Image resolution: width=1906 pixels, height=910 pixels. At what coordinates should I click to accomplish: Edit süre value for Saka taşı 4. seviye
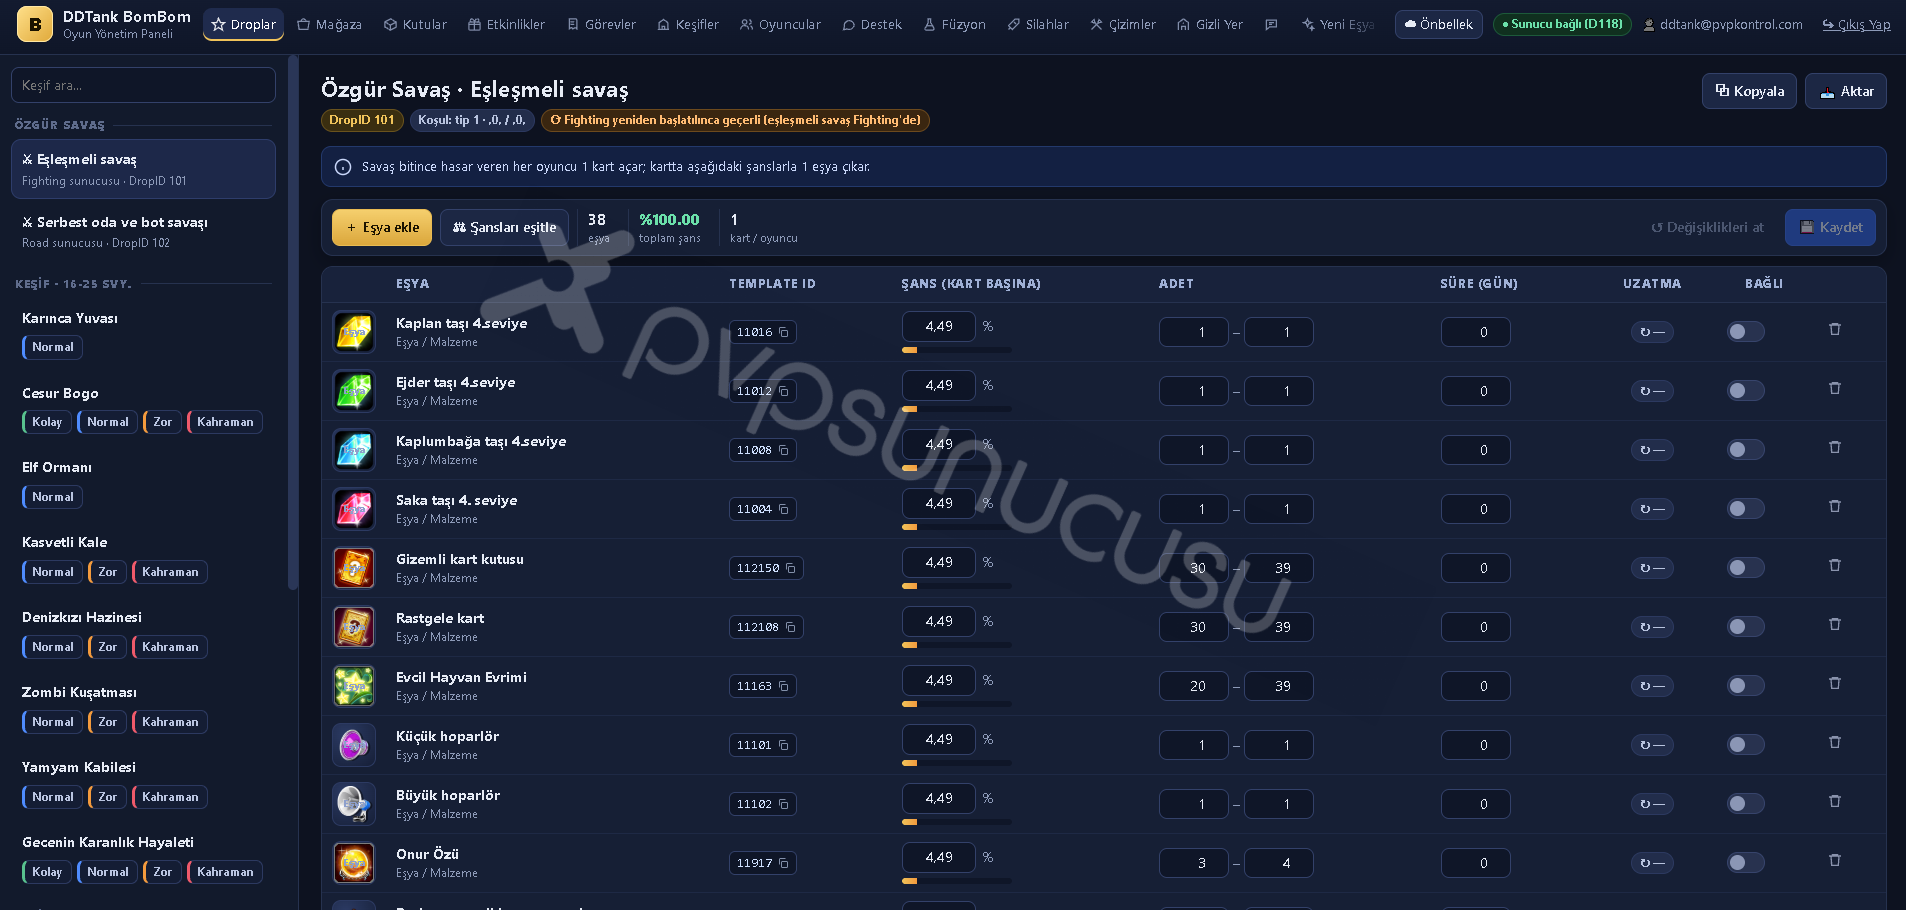coord(1475,509)
